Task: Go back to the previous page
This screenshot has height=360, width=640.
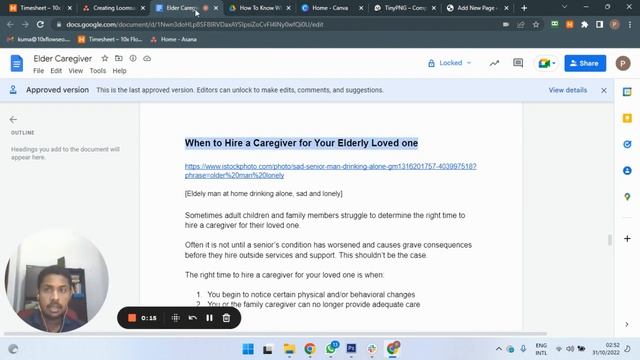Action: 10,24
